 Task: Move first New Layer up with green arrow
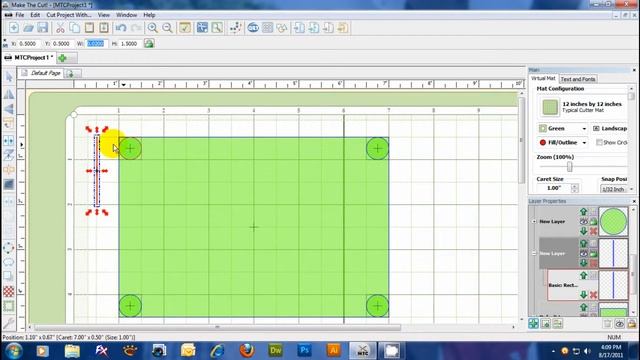(584, 211)
